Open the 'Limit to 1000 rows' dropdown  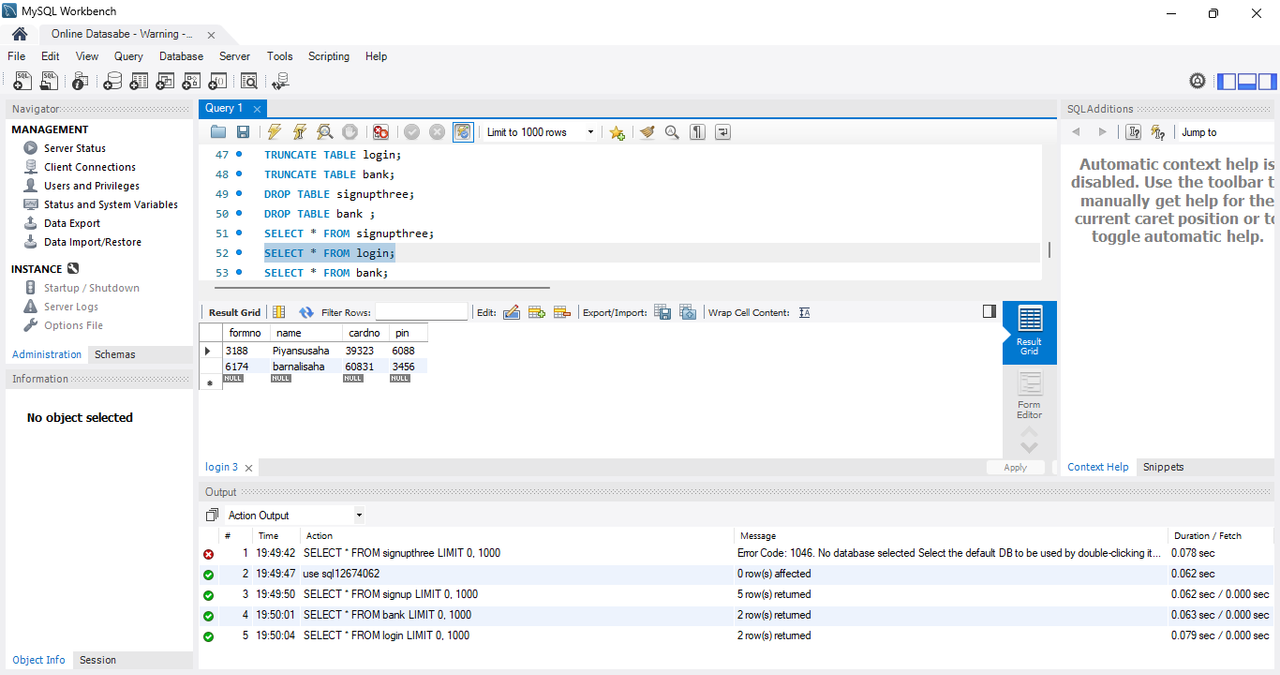point(540,132)
